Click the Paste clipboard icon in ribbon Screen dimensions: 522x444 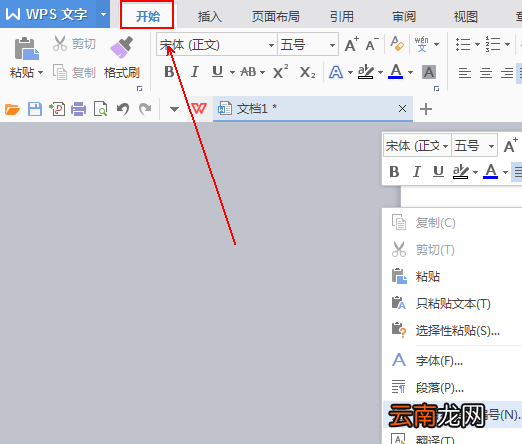click(26, 49)
